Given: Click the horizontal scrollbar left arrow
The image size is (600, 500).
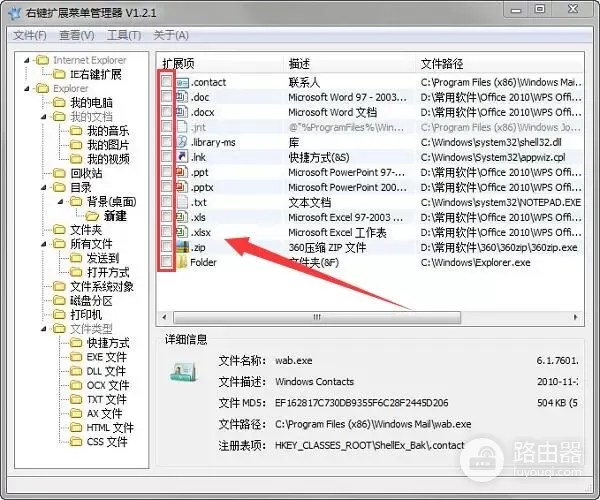Looking at the screenshot, I should pyautogui.click(x=165, y=317).
